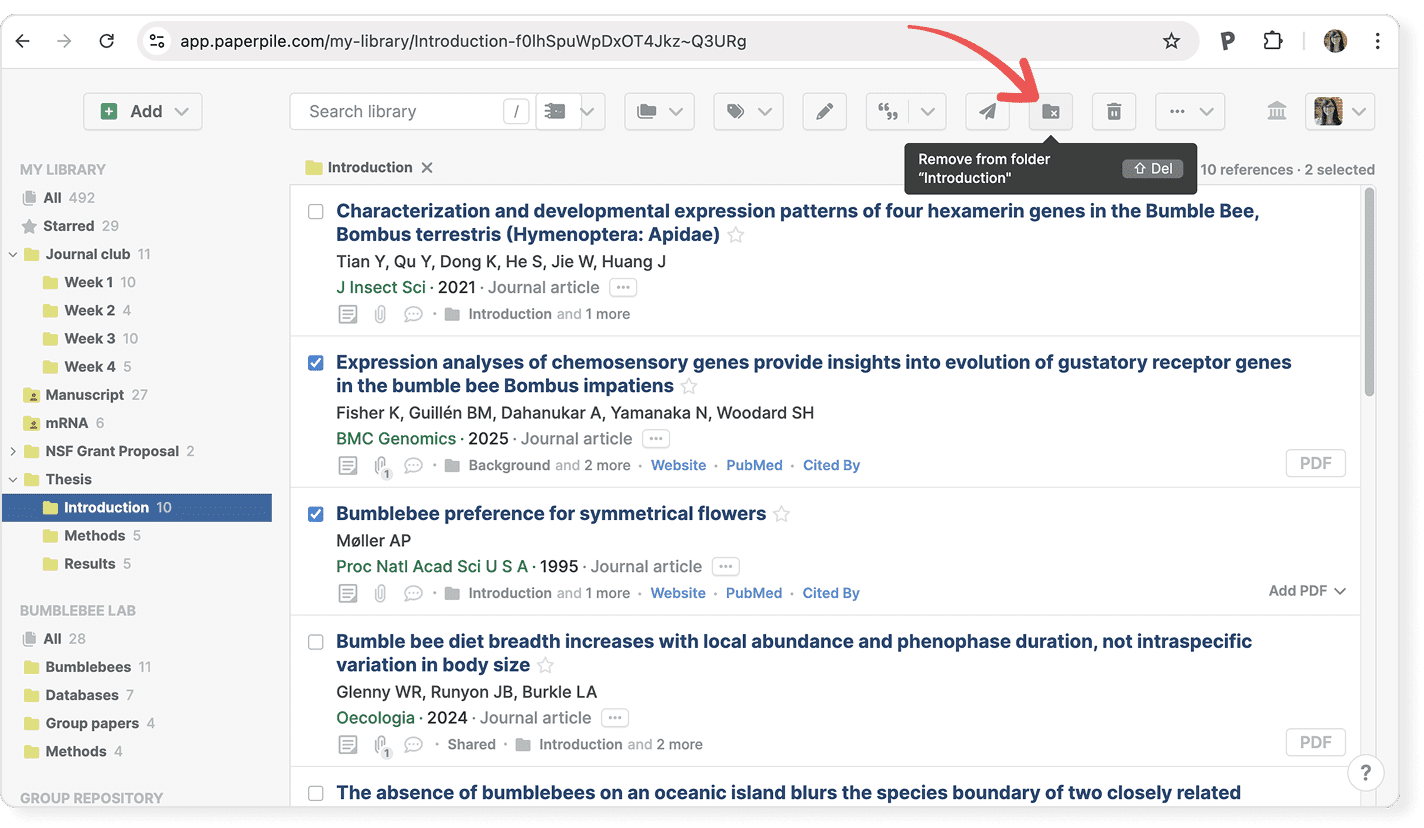Click the help question mark icon

tap(1365, 772)
